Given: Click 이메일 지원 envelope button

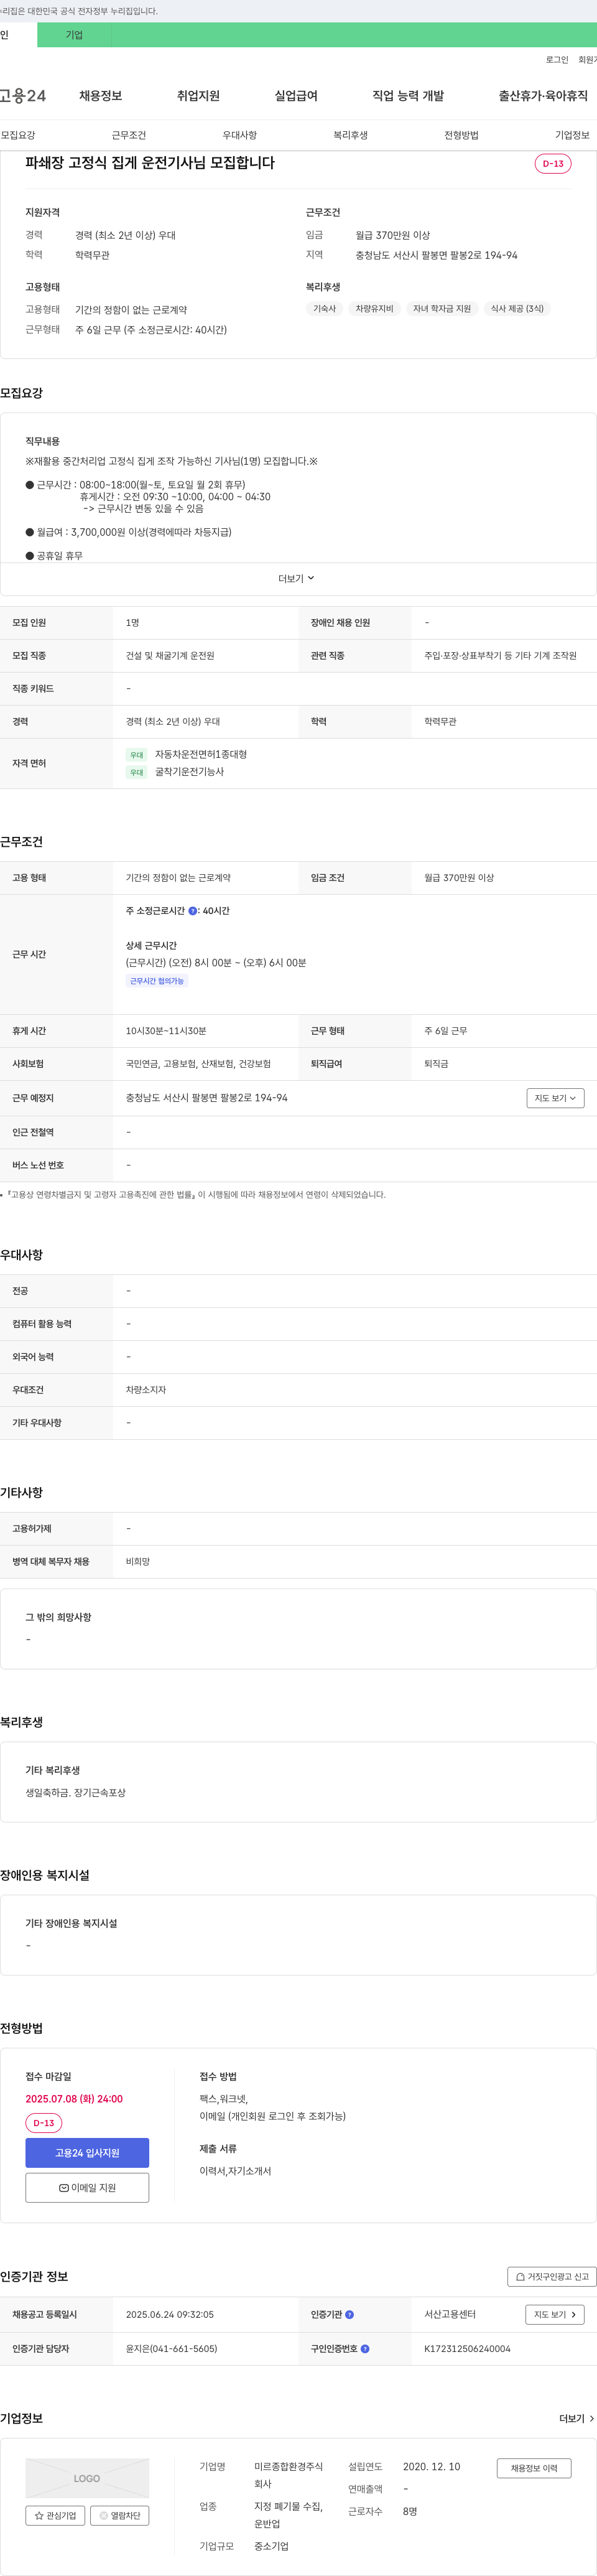Looking at the screenshot, I should [87, 2187].
